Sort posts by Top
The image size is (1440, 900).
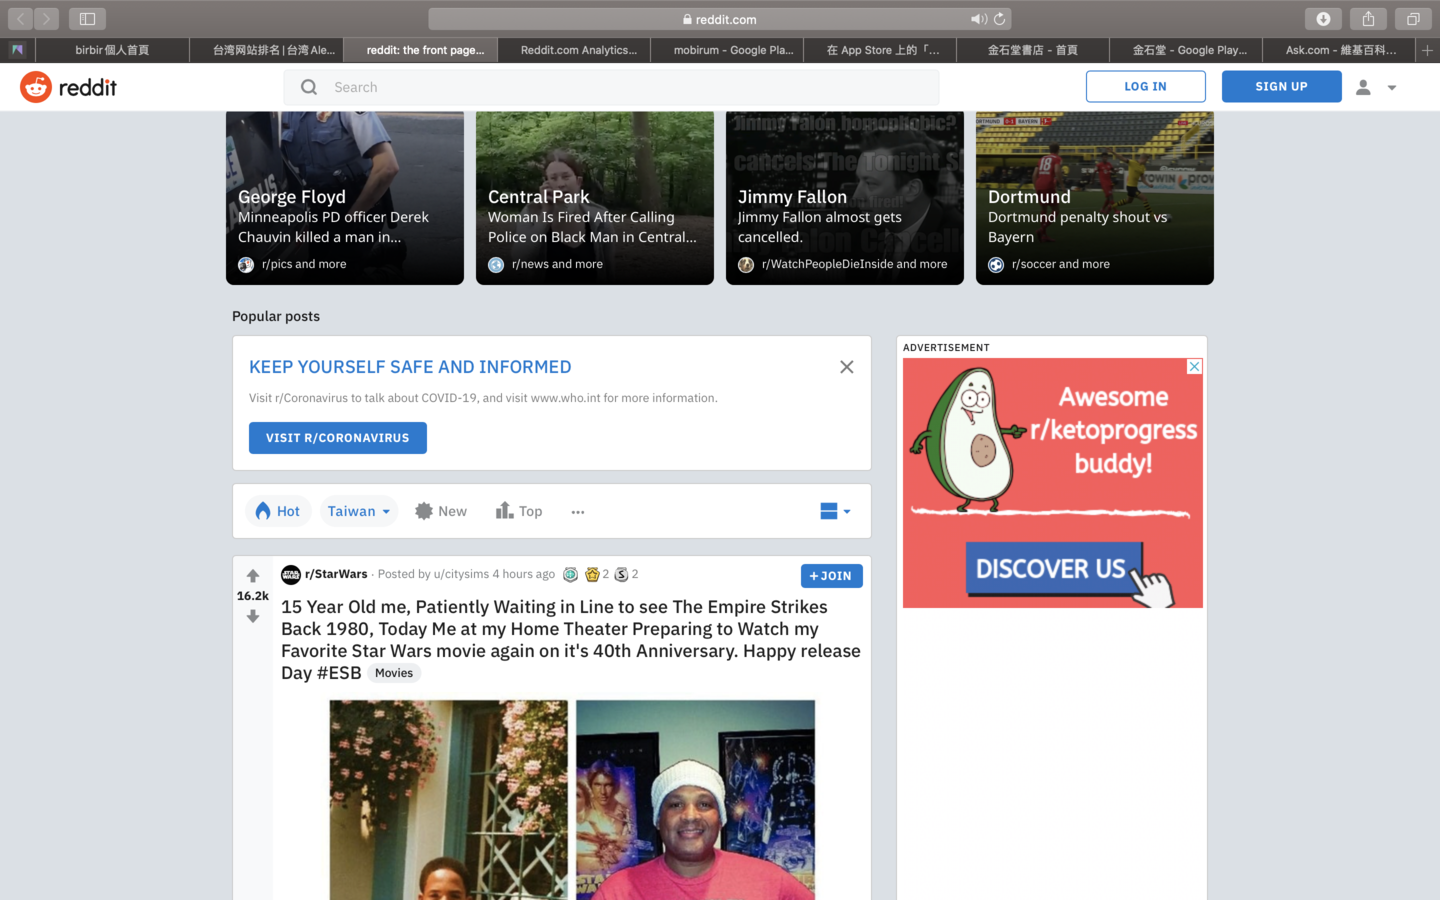click(519, 511)
